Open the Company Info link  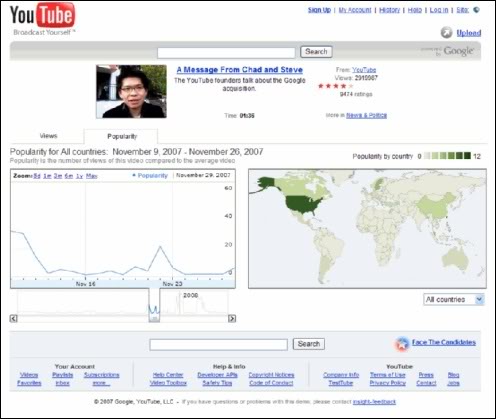341,375
